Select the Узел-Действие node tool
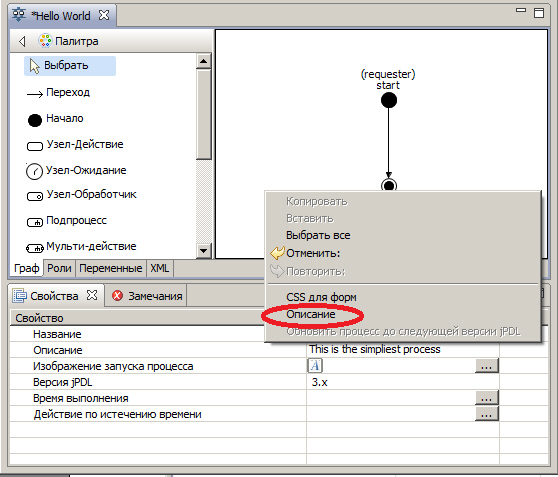Image resolution: width=558 pixels, height=477 pixels. (x=75, y=145)
